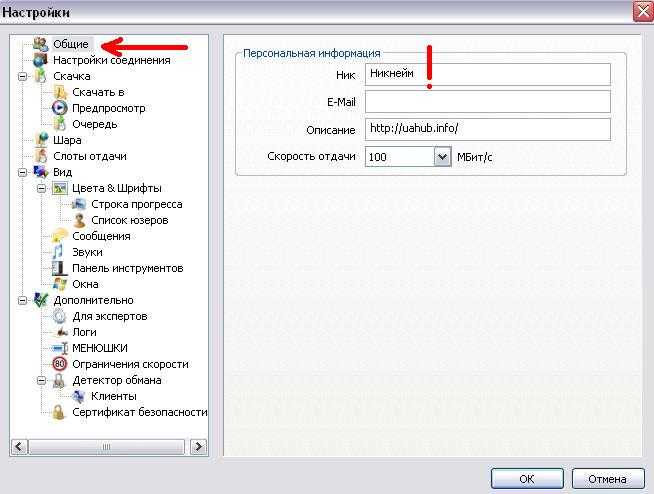
Task: Collapse the Детектор обмана node
Action: (42, 381)
